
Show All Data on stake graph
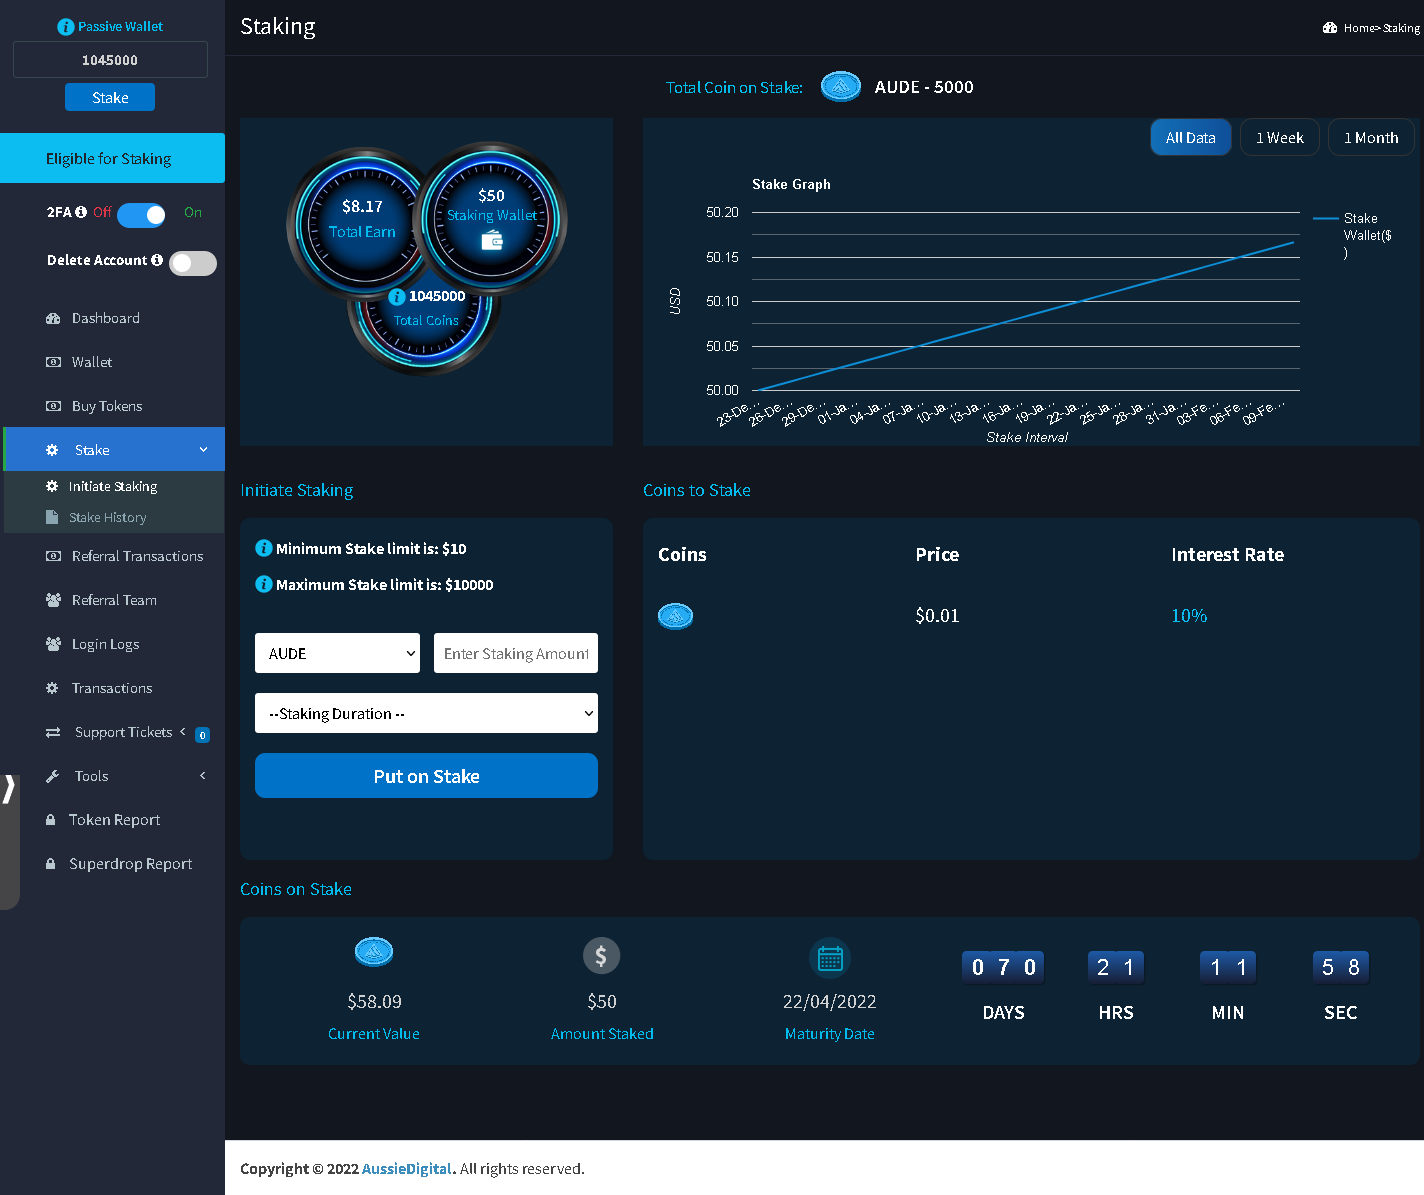coord(1191,138)
